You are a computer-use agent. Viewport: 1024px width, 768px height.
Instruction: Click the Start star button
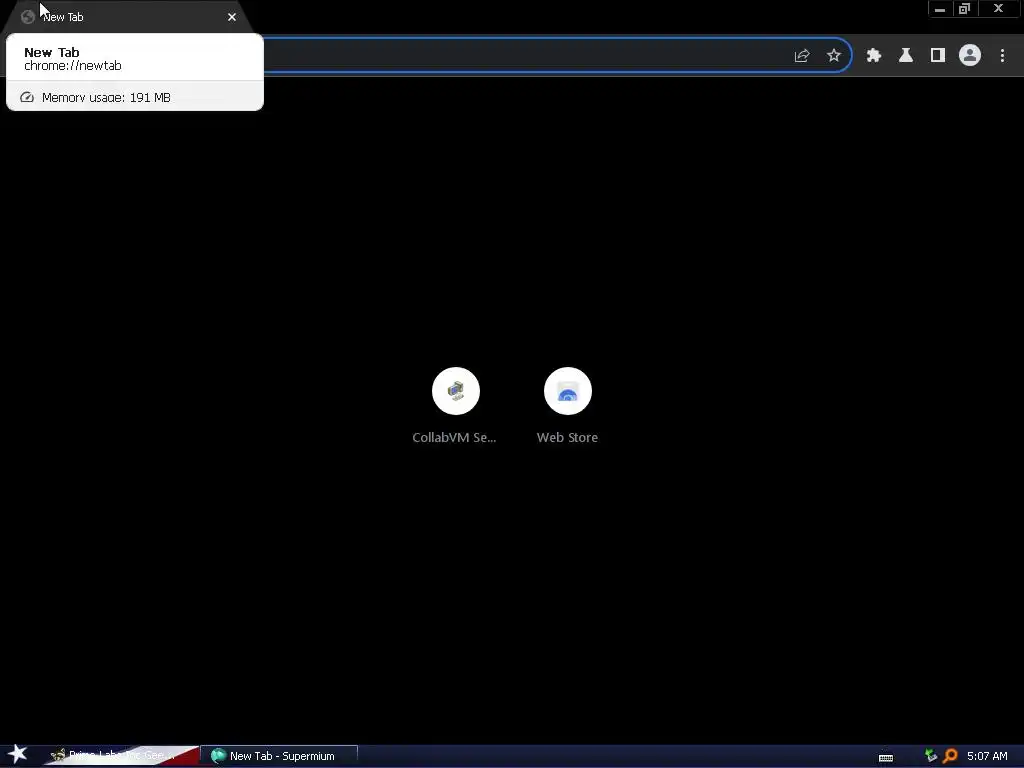[x=18, y=754]
